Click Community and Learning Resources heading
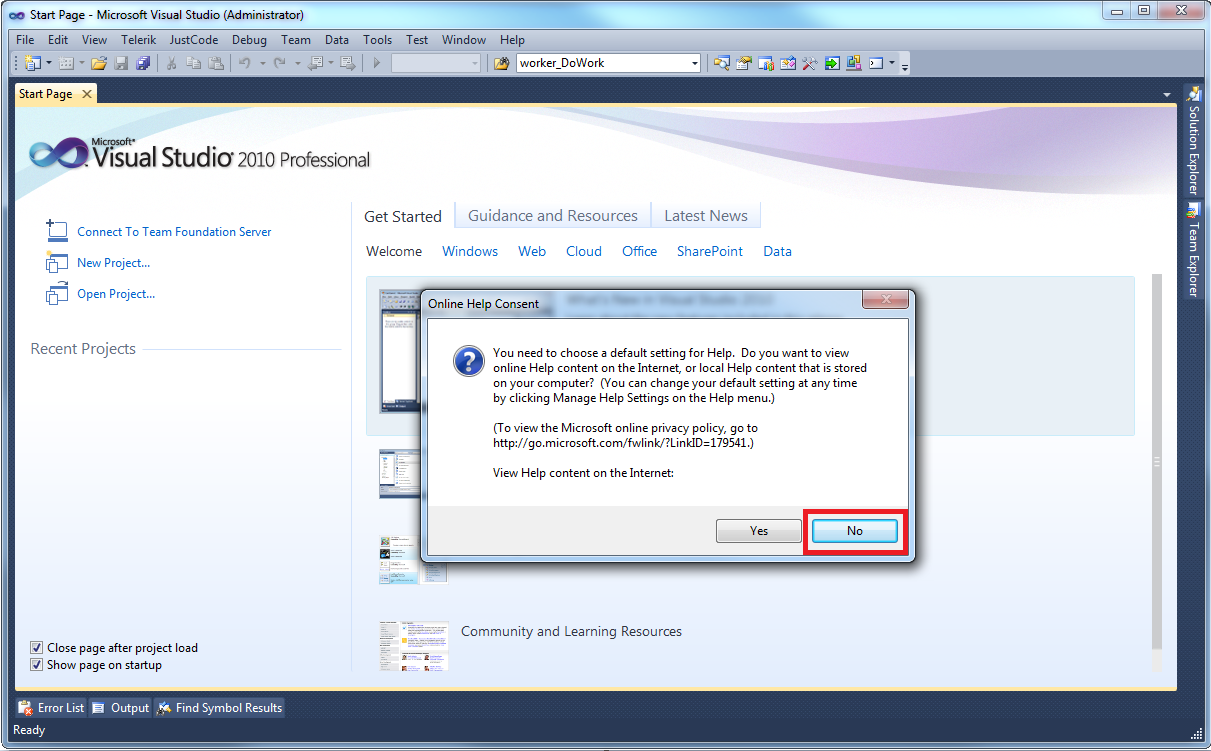The width and height of the screenshot is (1211, 751). 571,631
